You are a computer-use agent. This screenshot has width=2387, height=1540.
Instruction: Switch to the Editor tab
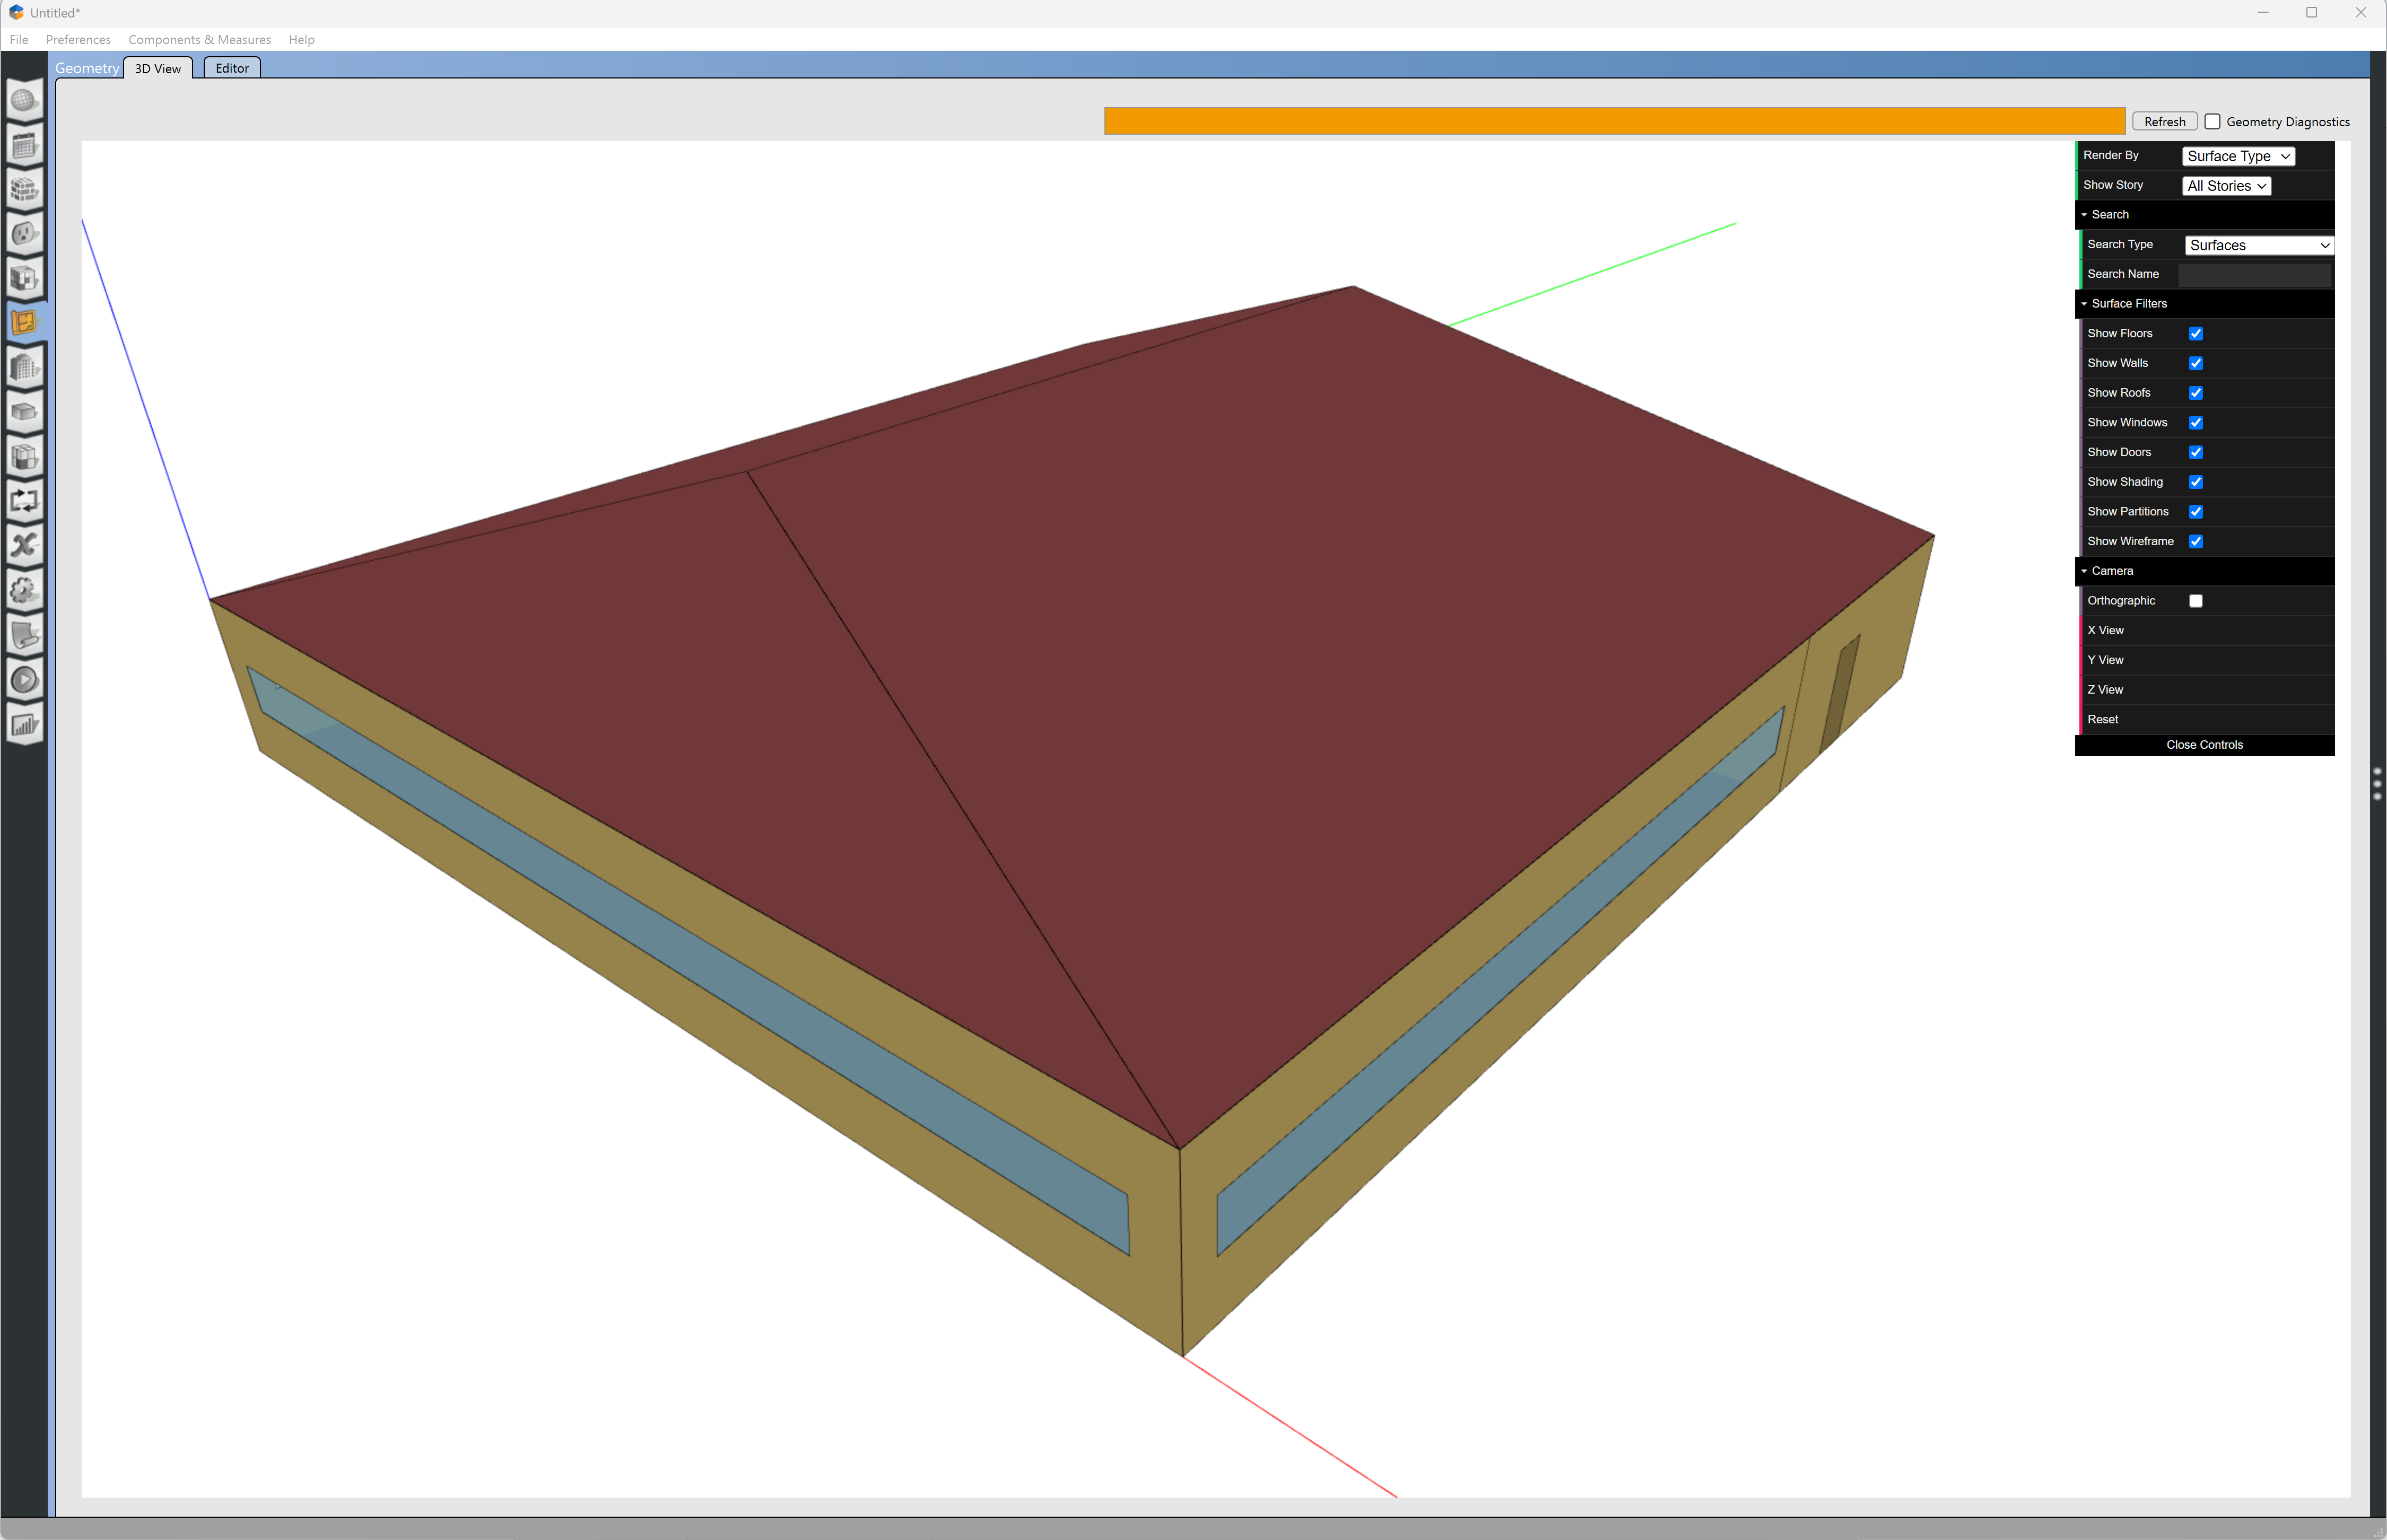pyautogui.click(x=232, y=68)
